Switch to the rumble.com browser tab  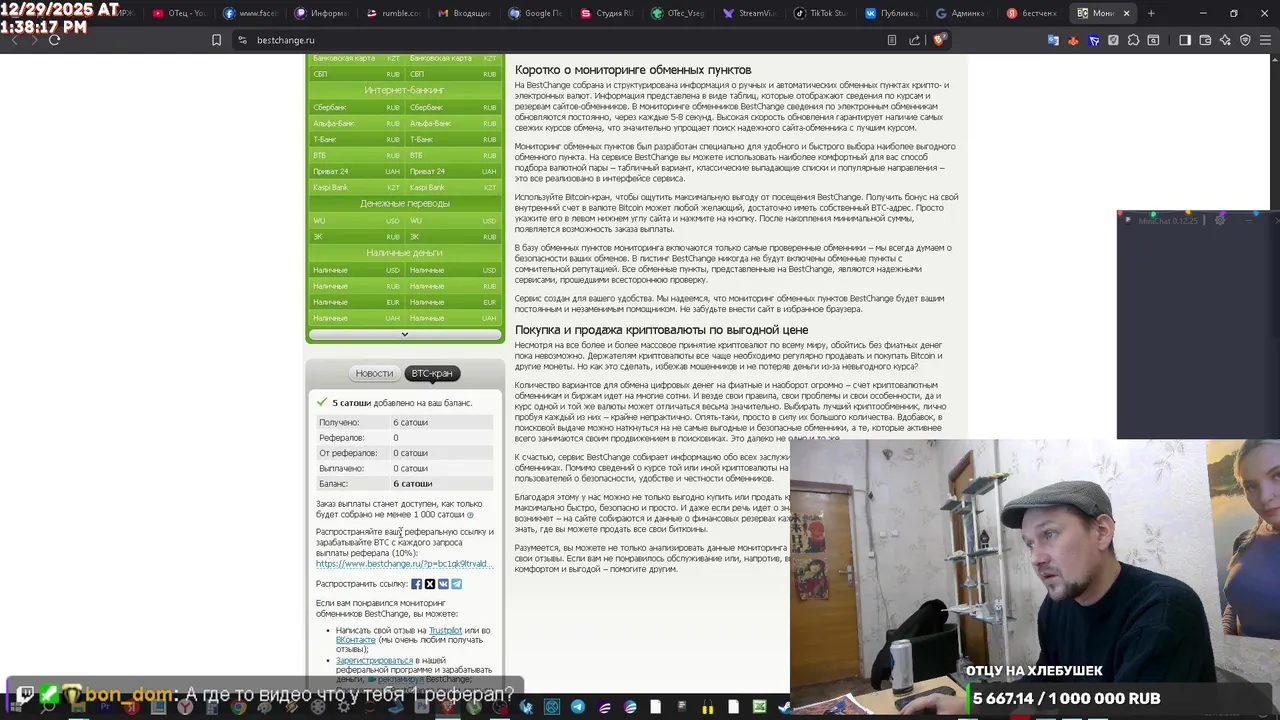point(394,13)
